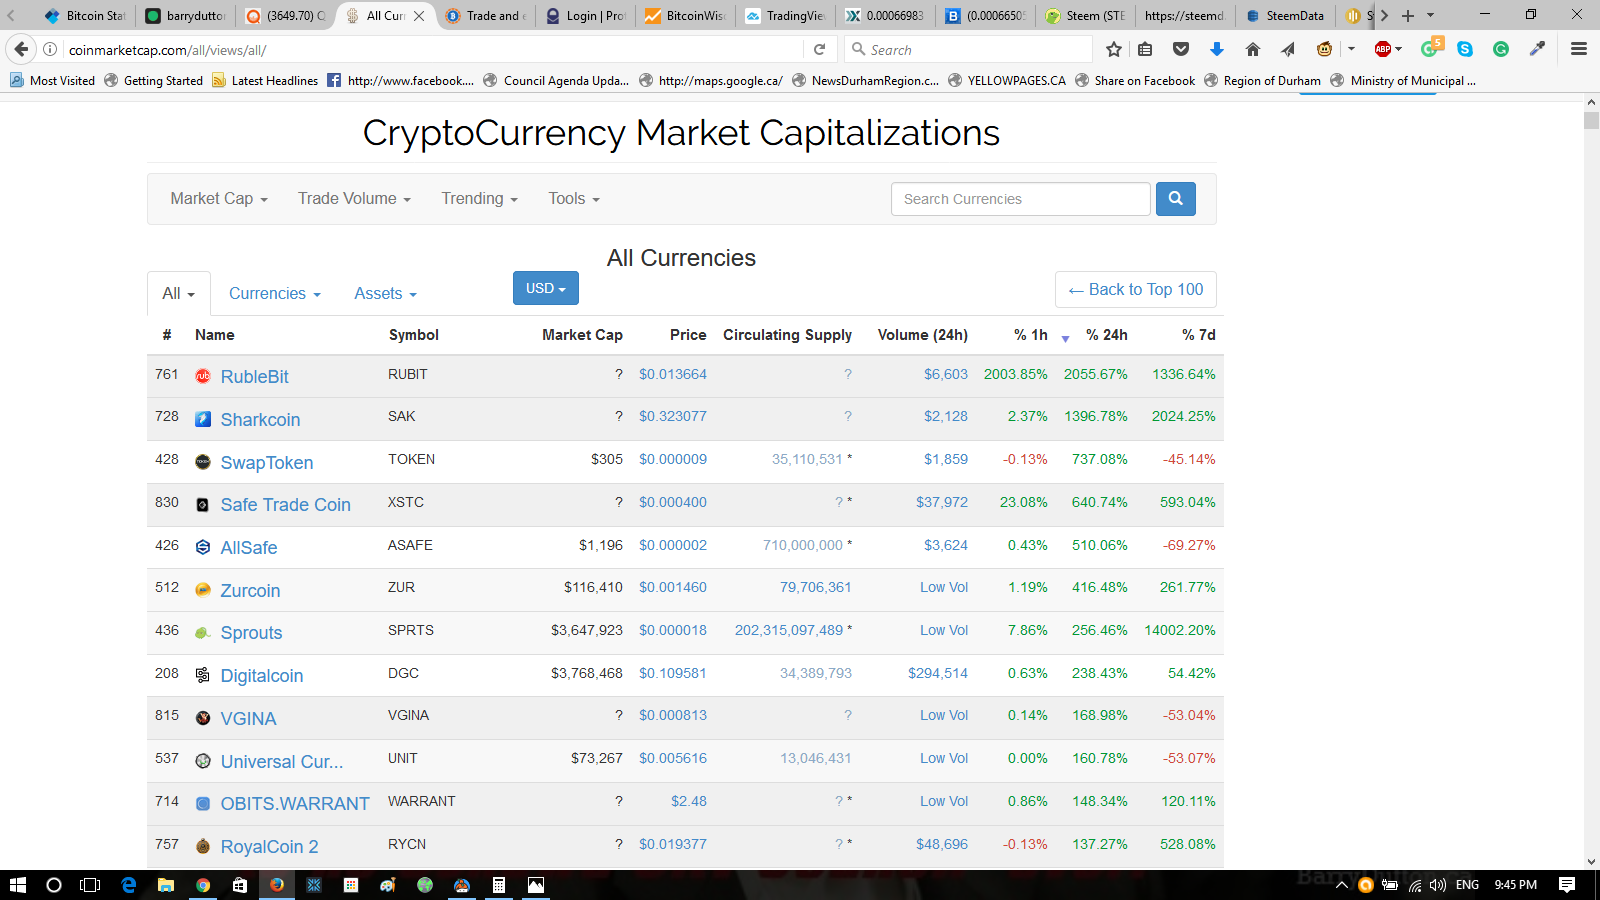
Task: Click the Skype extension icon
Action: tap(1465, 49)
